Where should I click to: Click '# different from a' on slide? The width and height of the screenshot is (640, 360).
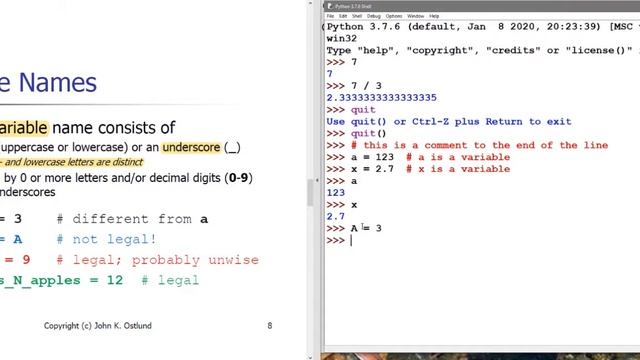click(132, 219)
